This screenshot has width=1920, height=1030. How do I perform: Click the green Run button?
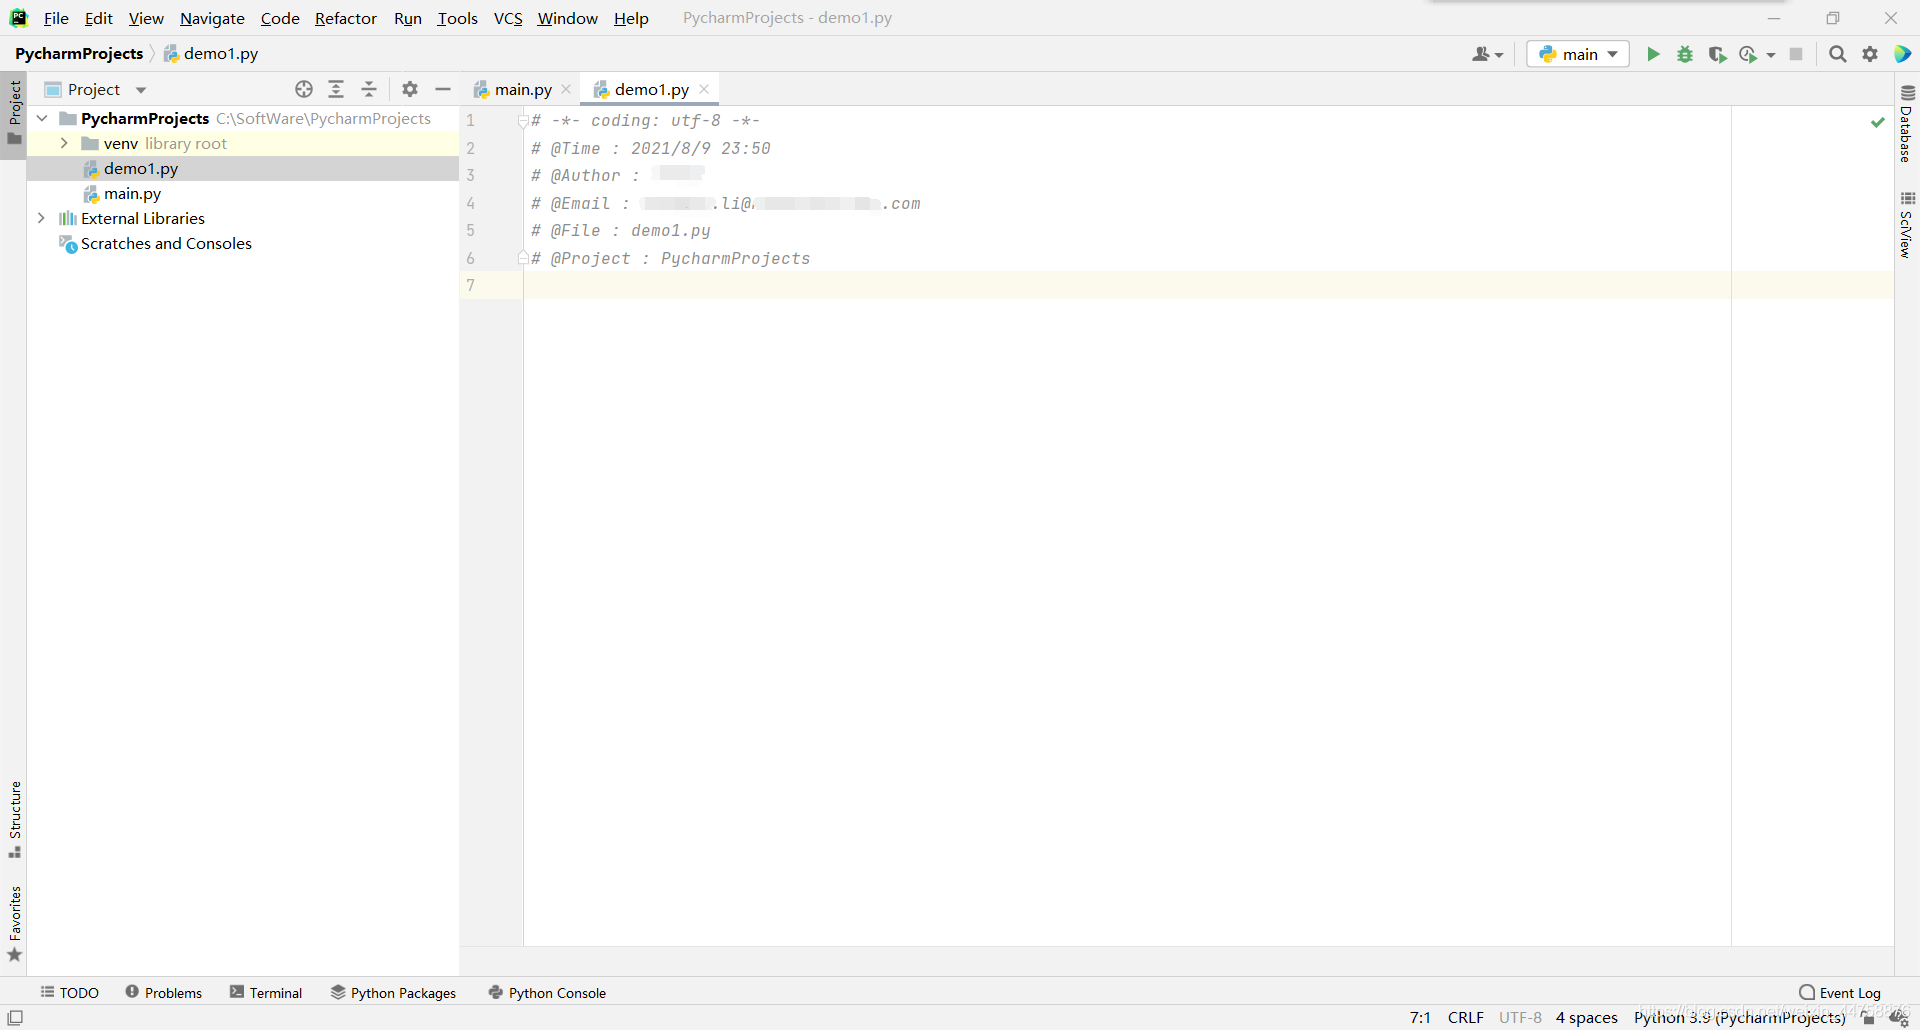click(x=1653, y=54)
